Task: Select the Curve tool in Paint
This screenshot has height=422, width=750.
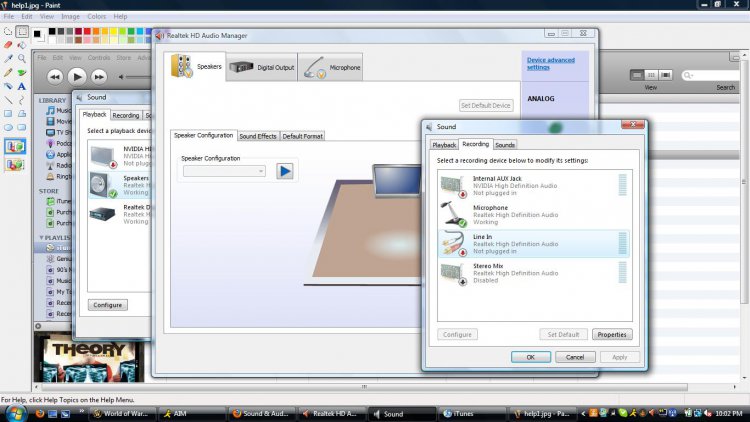Action: tap(22, 100)
